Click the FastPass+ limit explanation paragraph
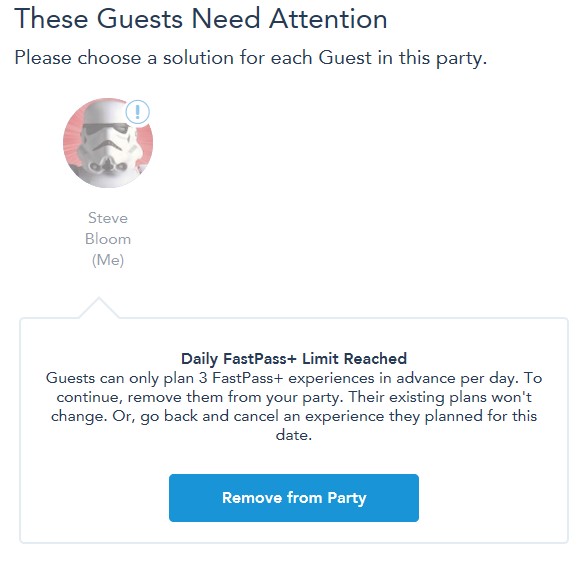This screenshot has height=565, width=583. pos(294,406)
